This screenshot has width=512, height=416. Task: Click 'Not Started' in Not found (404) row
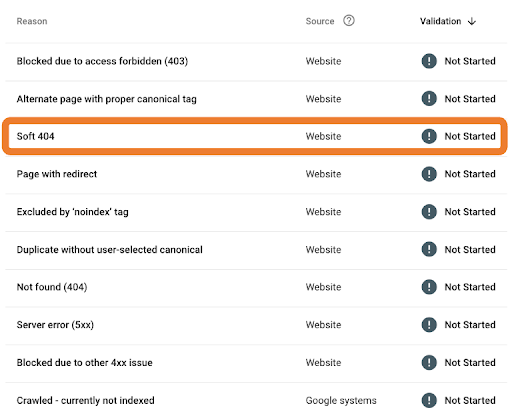[x=470, y=287]
